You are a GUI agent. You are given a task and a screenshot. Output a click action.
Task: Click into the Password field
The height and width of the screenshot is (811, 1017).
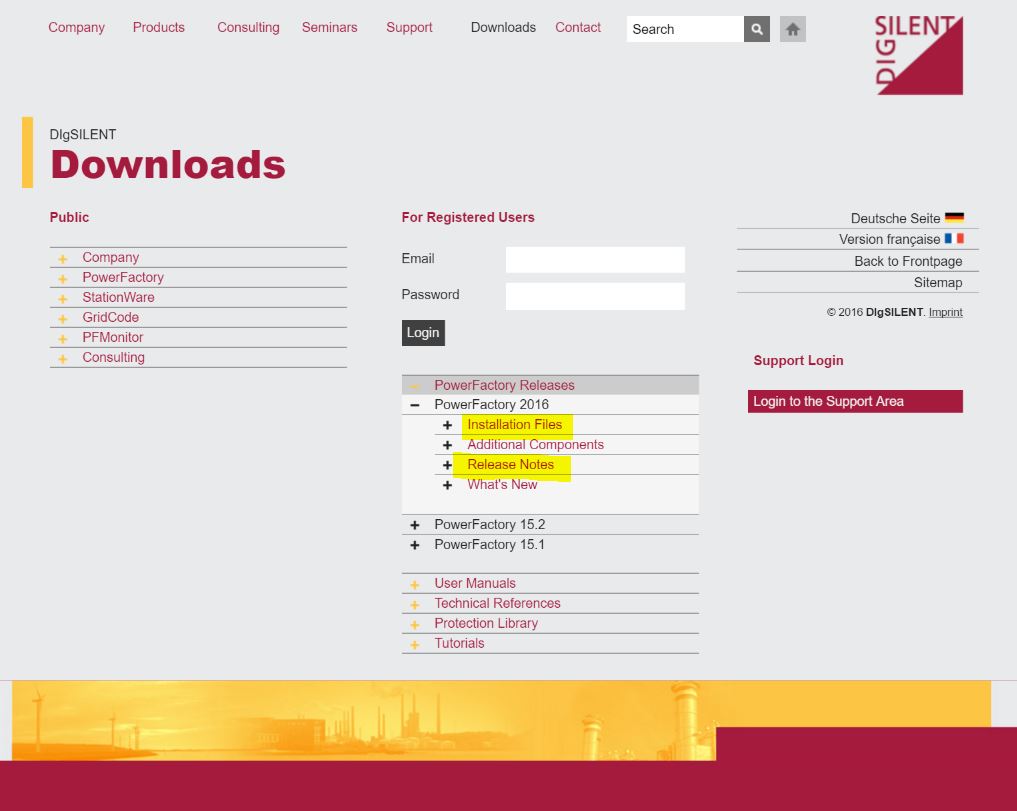(595, 296)
